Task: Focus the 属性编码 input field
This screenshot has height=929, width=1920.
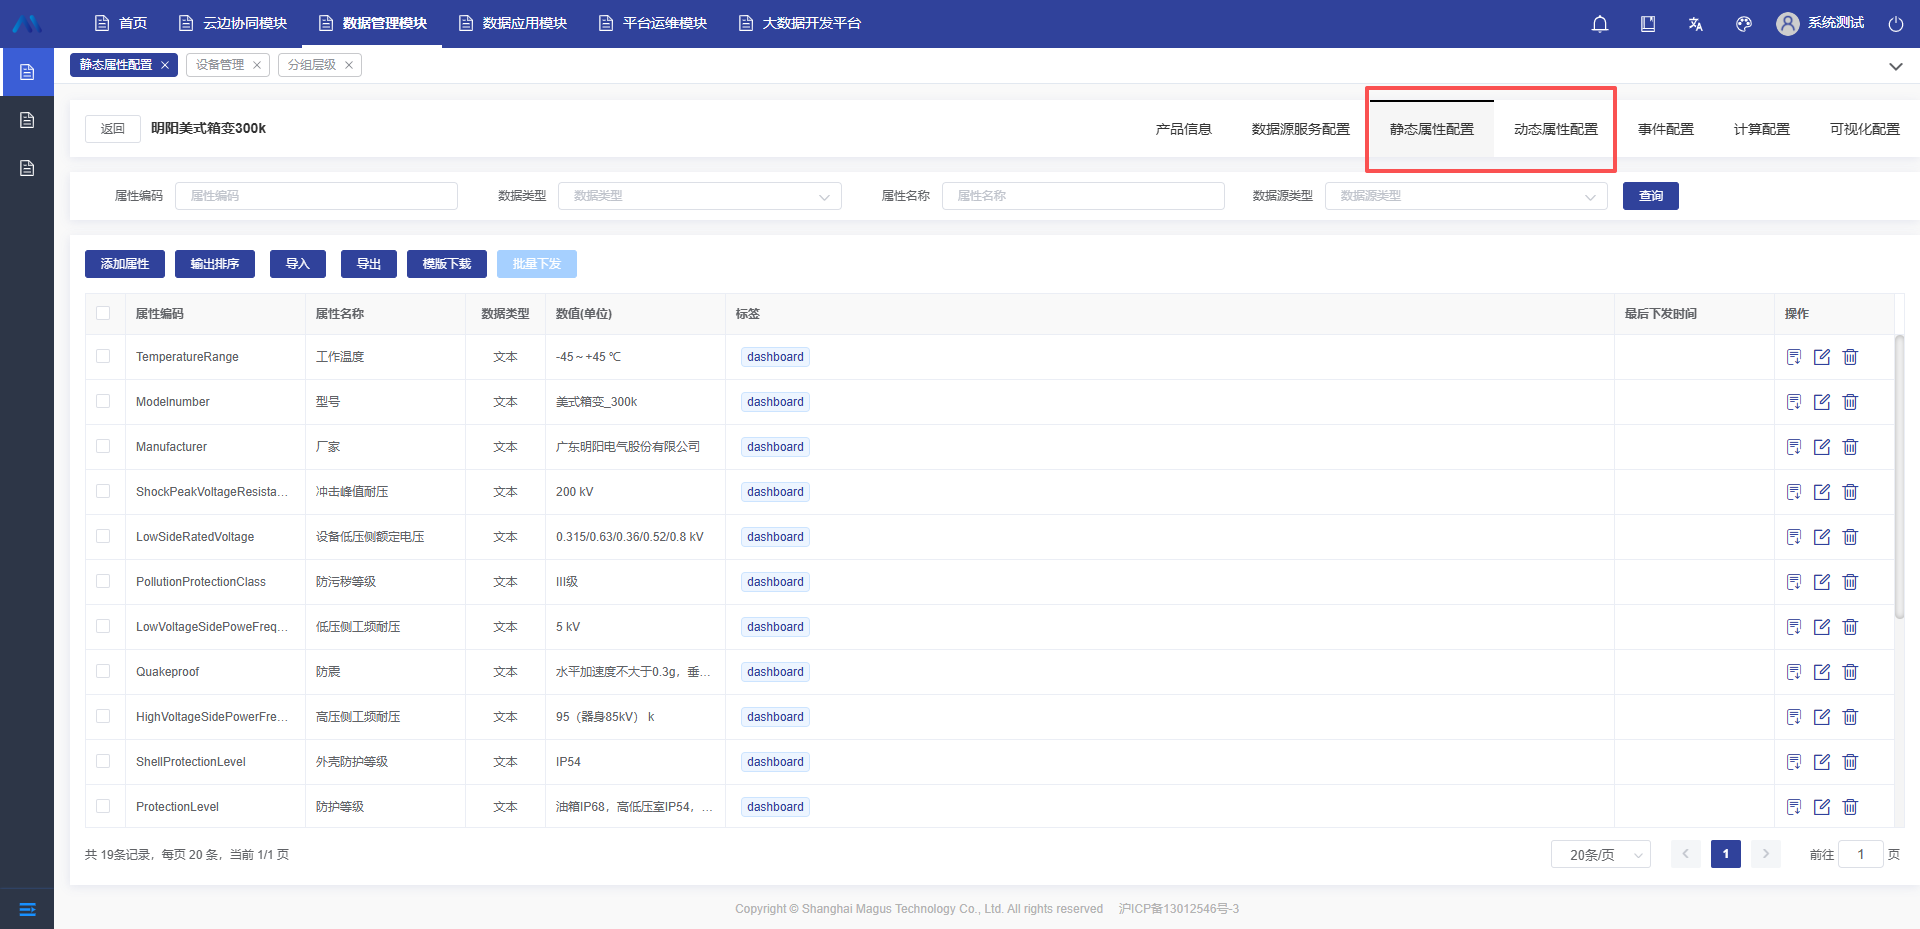Action: pyautogui.click(x=316, y=196)
